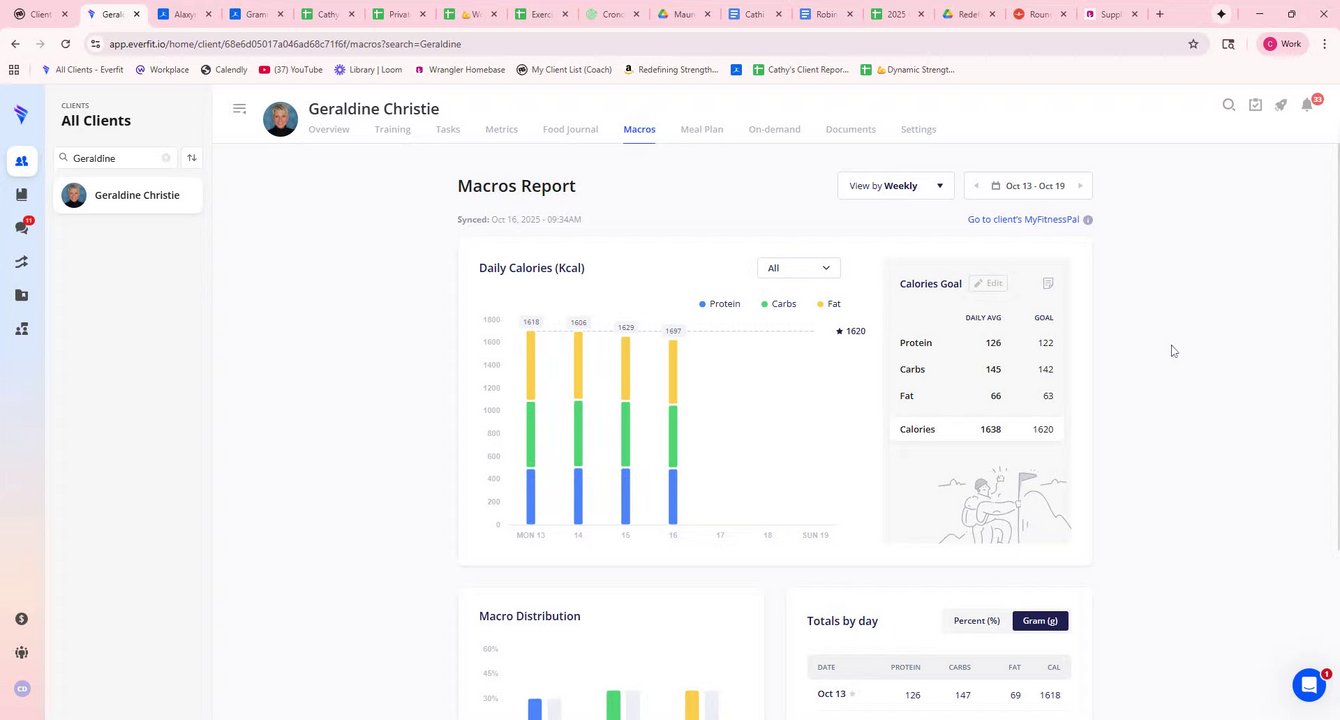This screenshot has height=720, width=1340.
Task: Click the browser address bar URL
Action: click(285, 44)
